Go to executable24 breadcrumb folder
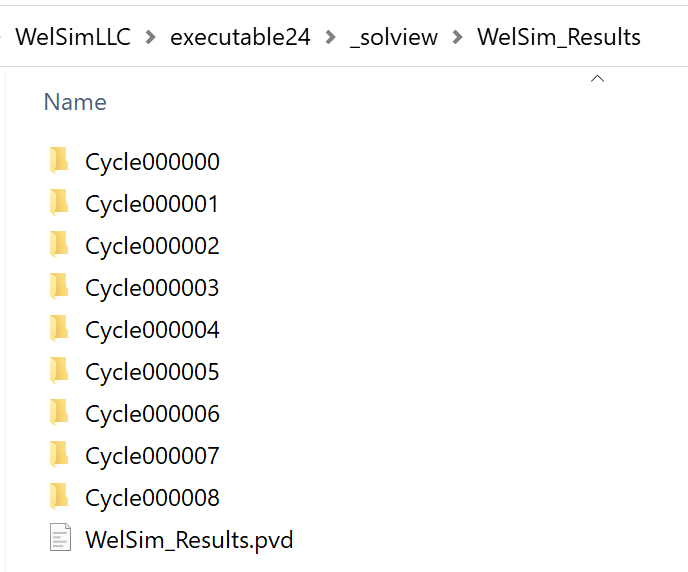 [240, 37]
